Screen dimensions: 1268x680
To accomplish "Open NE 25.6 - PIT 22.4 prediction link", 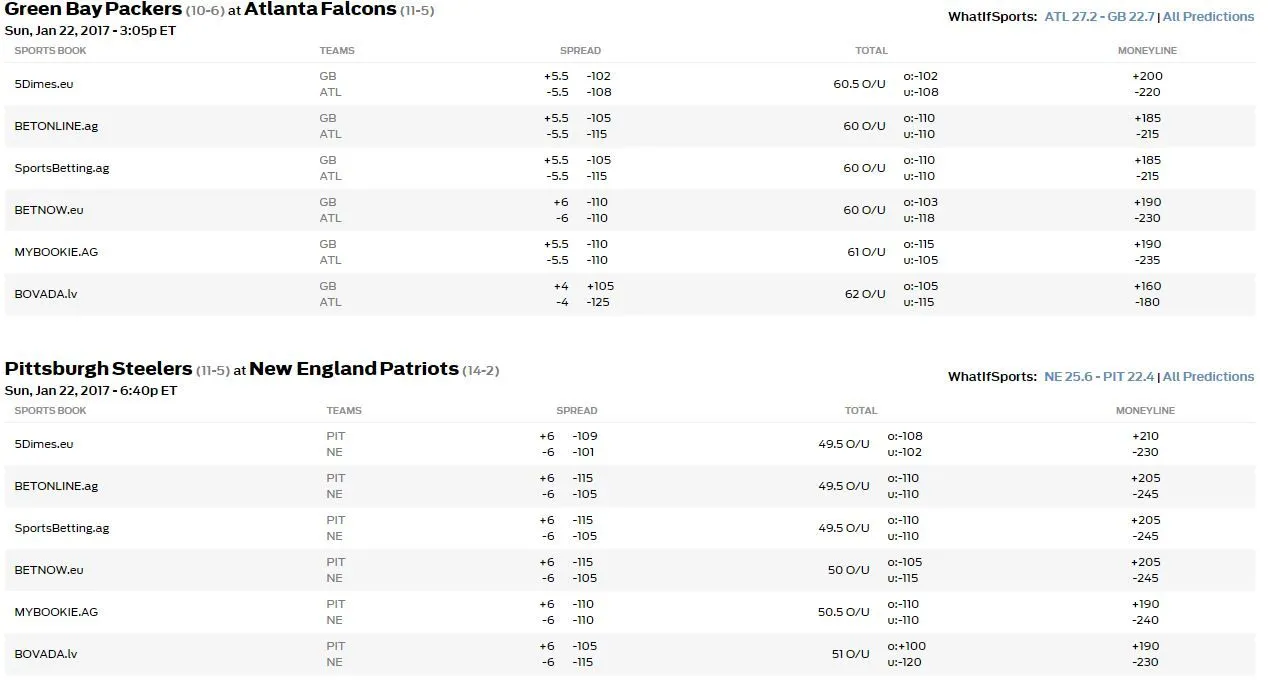I will (1099, 377).
